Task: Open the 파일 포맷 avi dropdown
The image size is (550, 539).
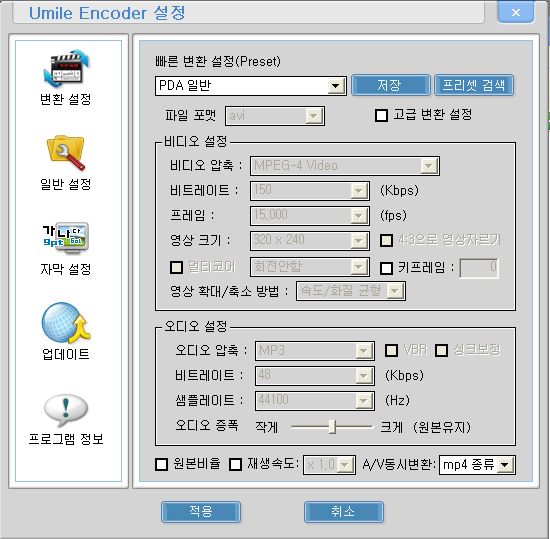Action: (x=275, y=116)
